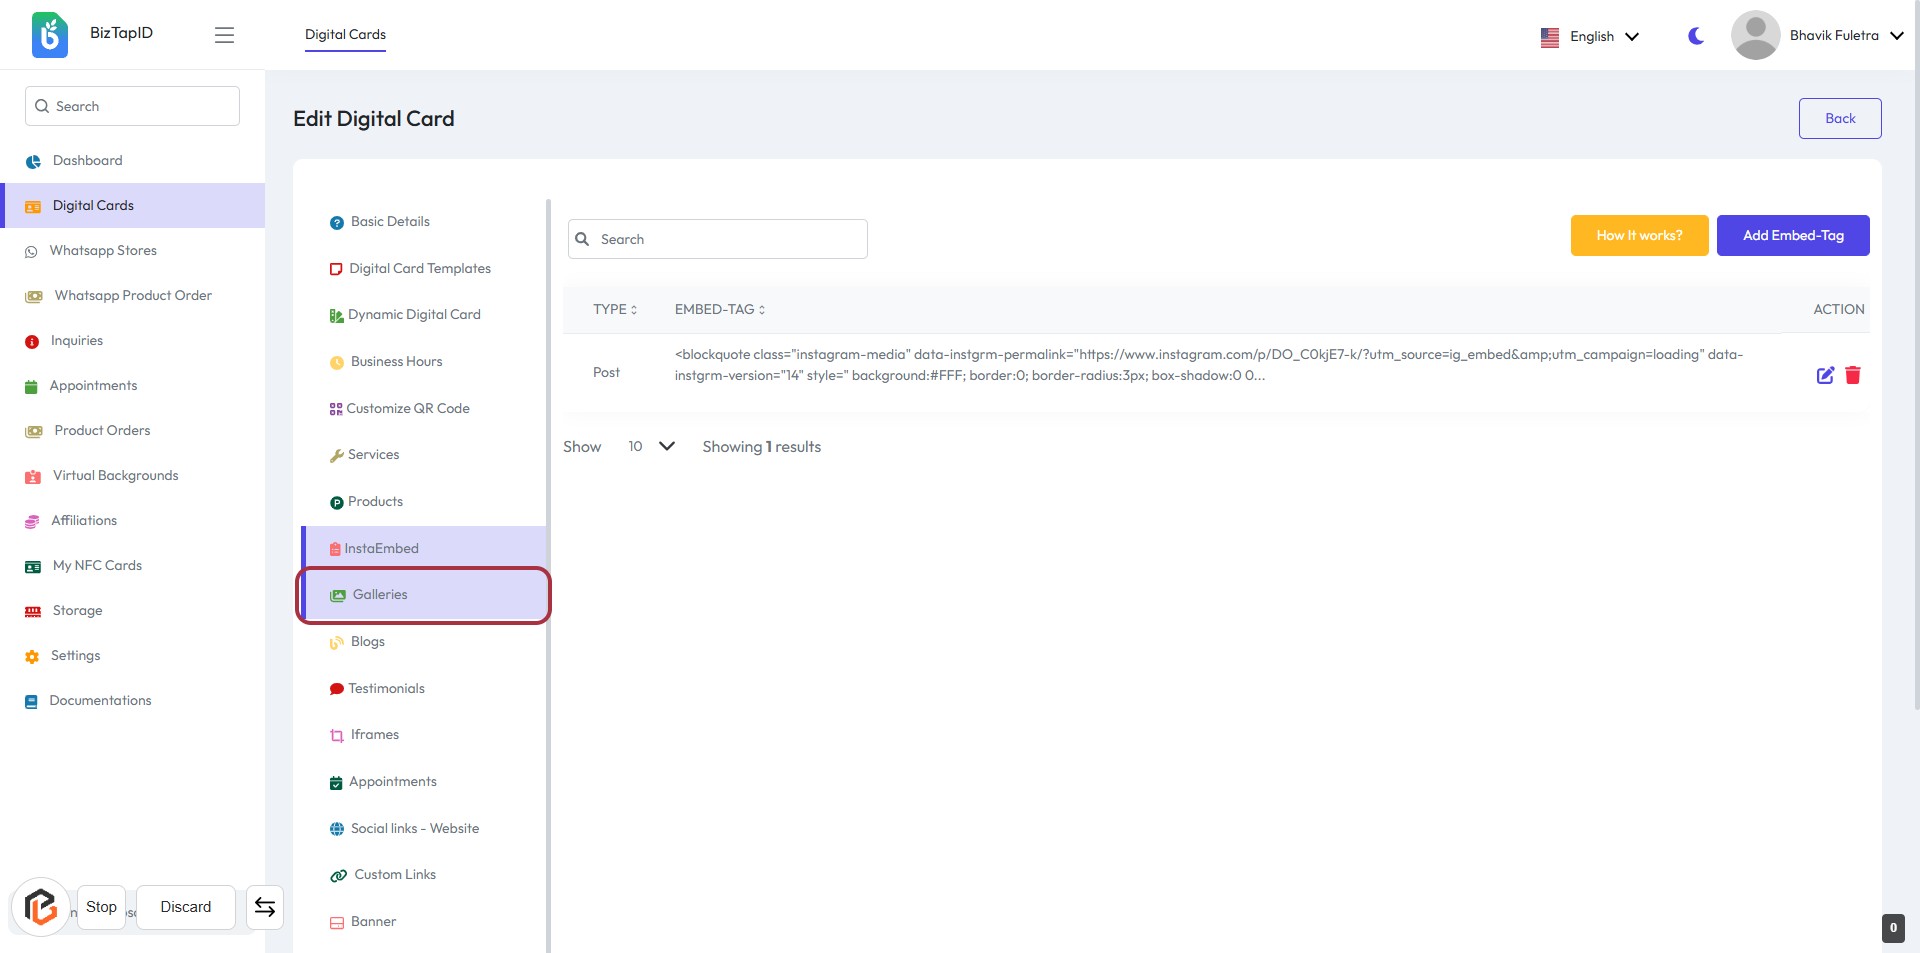Click the Back button
This screenshot has height=953, width=1920.
tap(1840, 119)
